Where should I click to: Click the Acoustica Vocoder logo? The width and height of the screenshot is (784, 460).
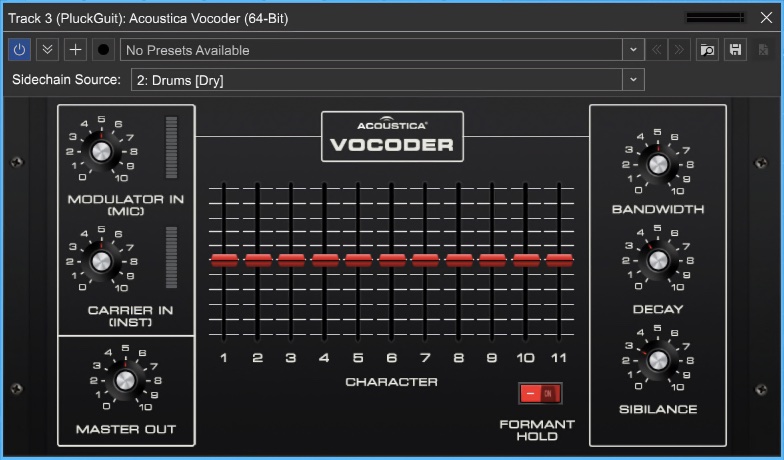click(392, 136)
